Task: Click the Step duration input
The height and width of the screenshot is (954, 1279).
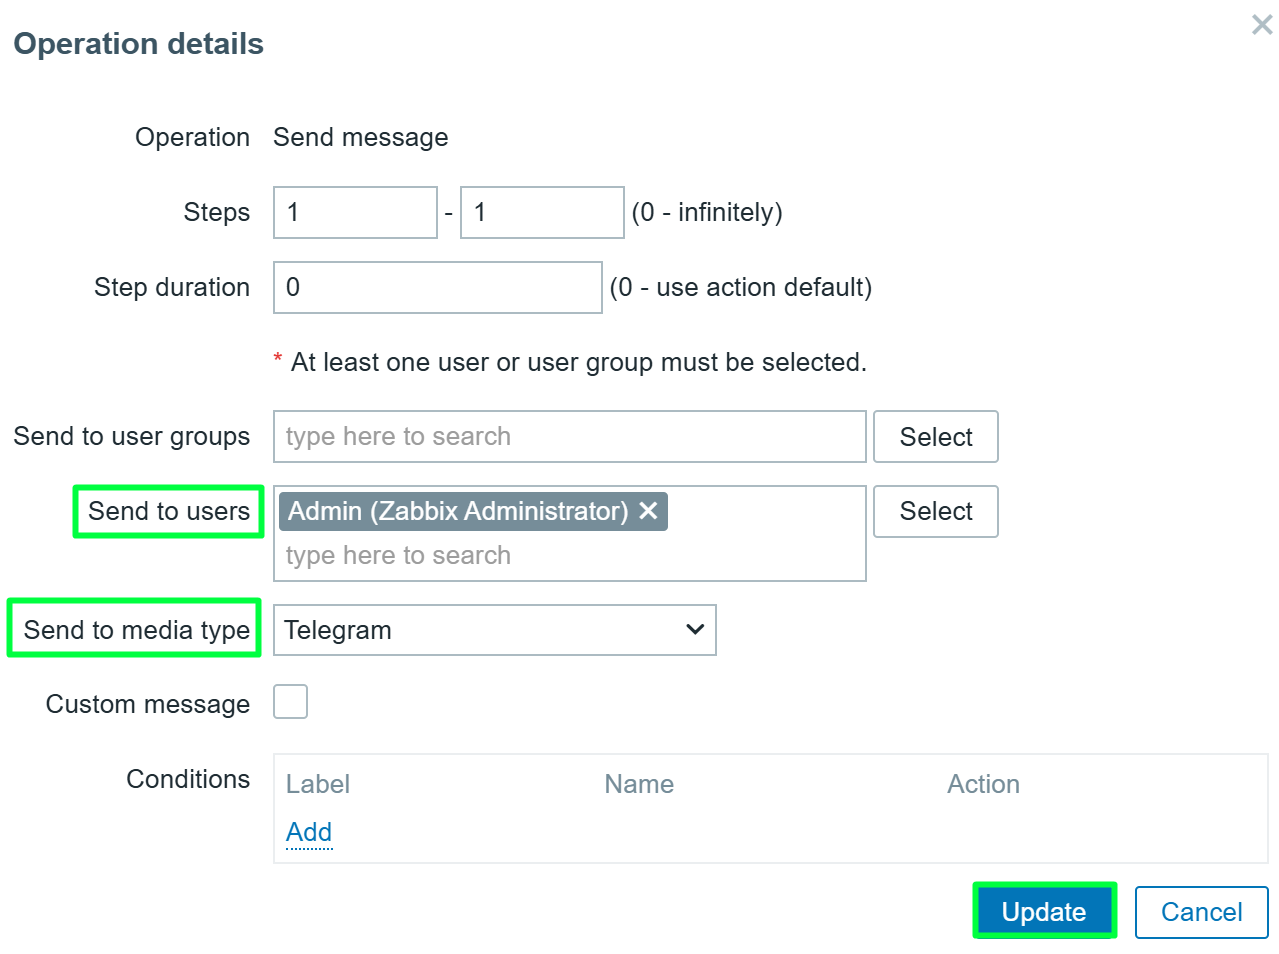Action: 438,287
